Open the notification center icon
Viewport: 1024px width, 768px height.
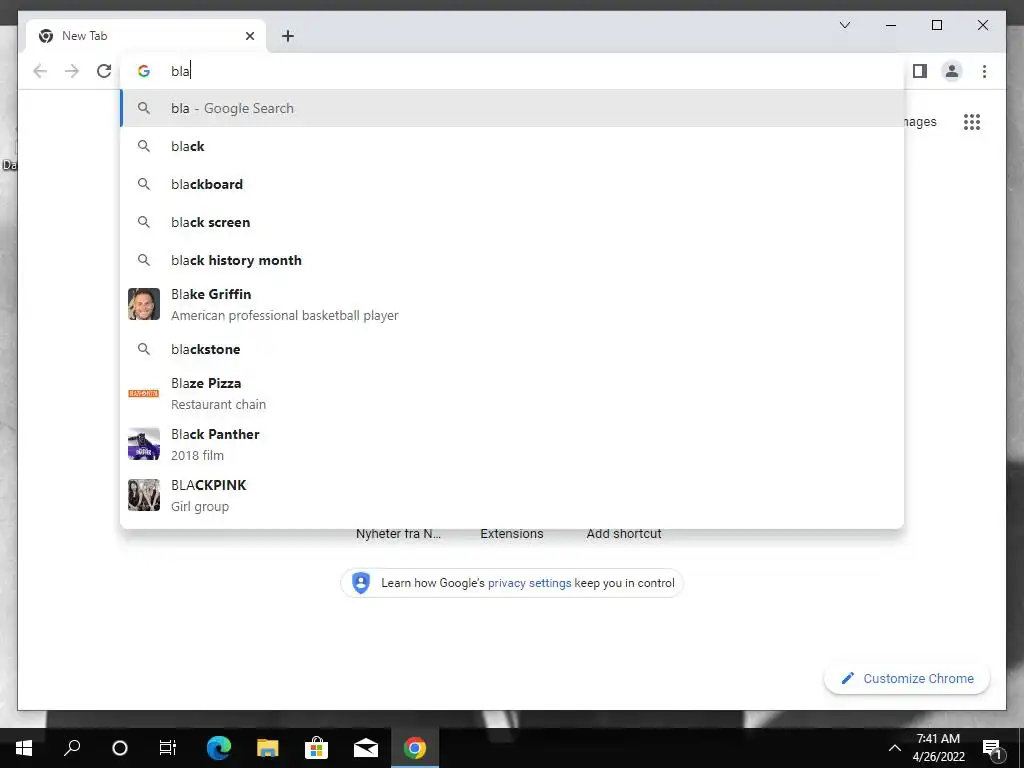tap(993, 748)
